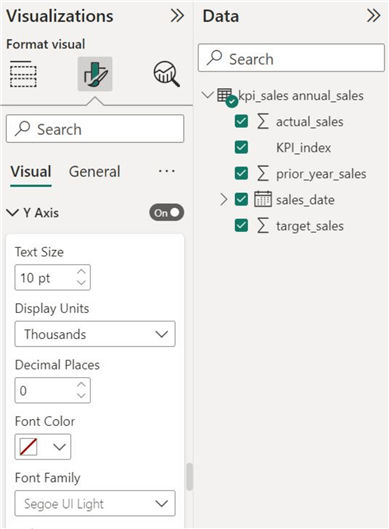Open the Display Units Thousands dropdown
The image size is (389, 529).
[95, 334]
